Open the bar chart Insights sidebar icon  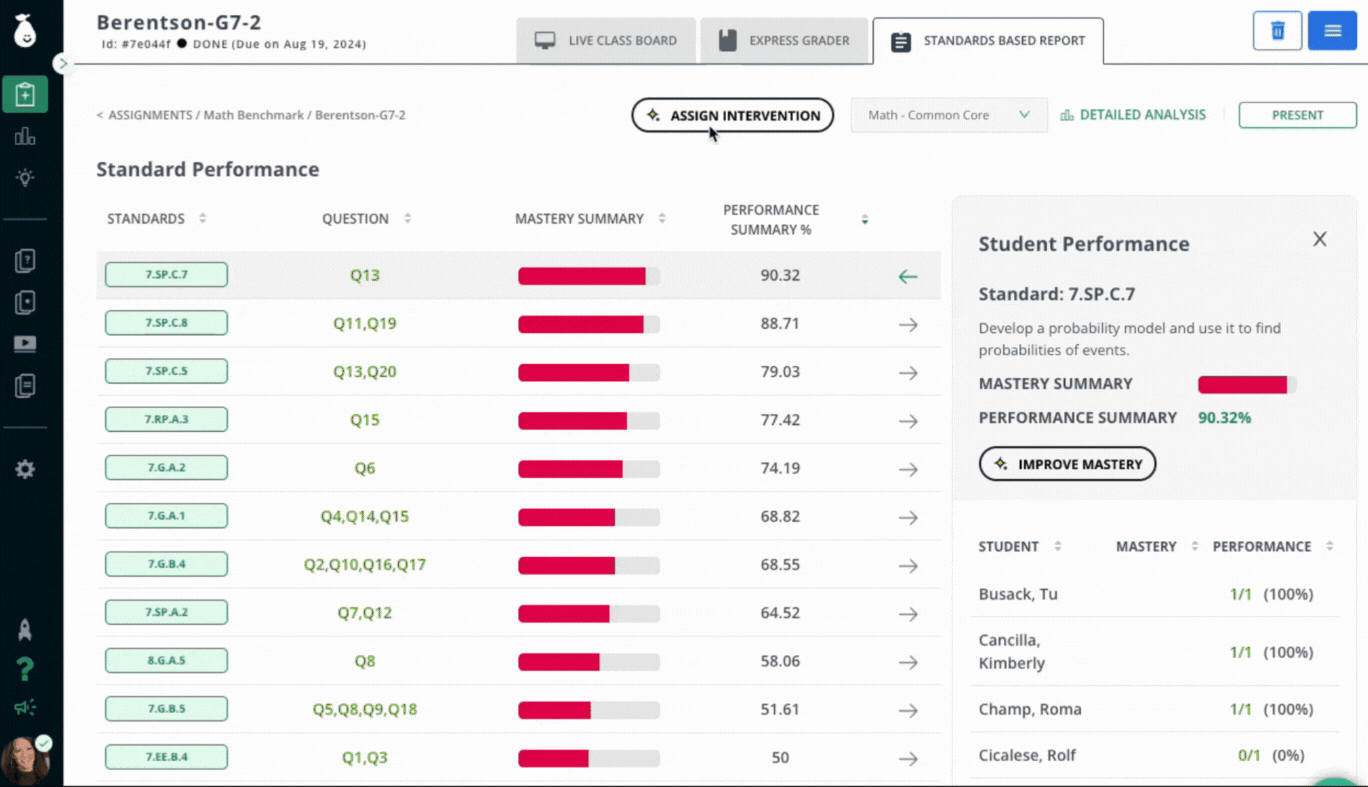tap(25, 137)
